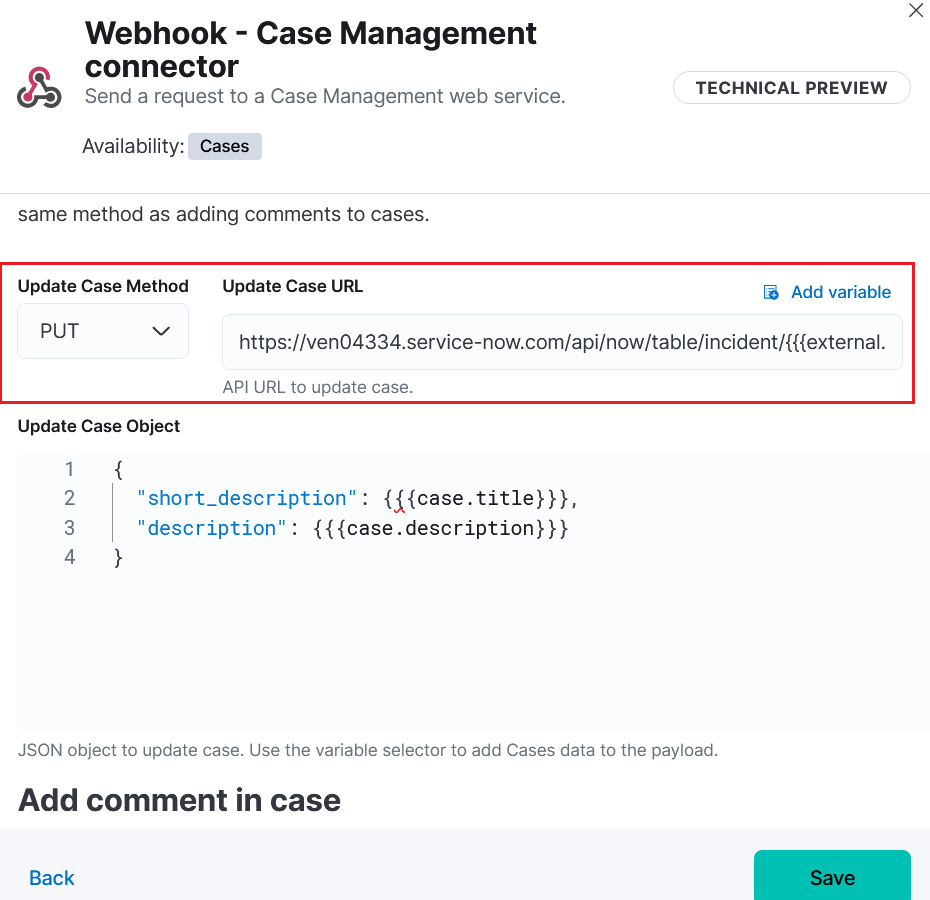This screenshot has height=900, width=930.
Task: Click inside the Update Case URL field
Action: click(560, 342)
